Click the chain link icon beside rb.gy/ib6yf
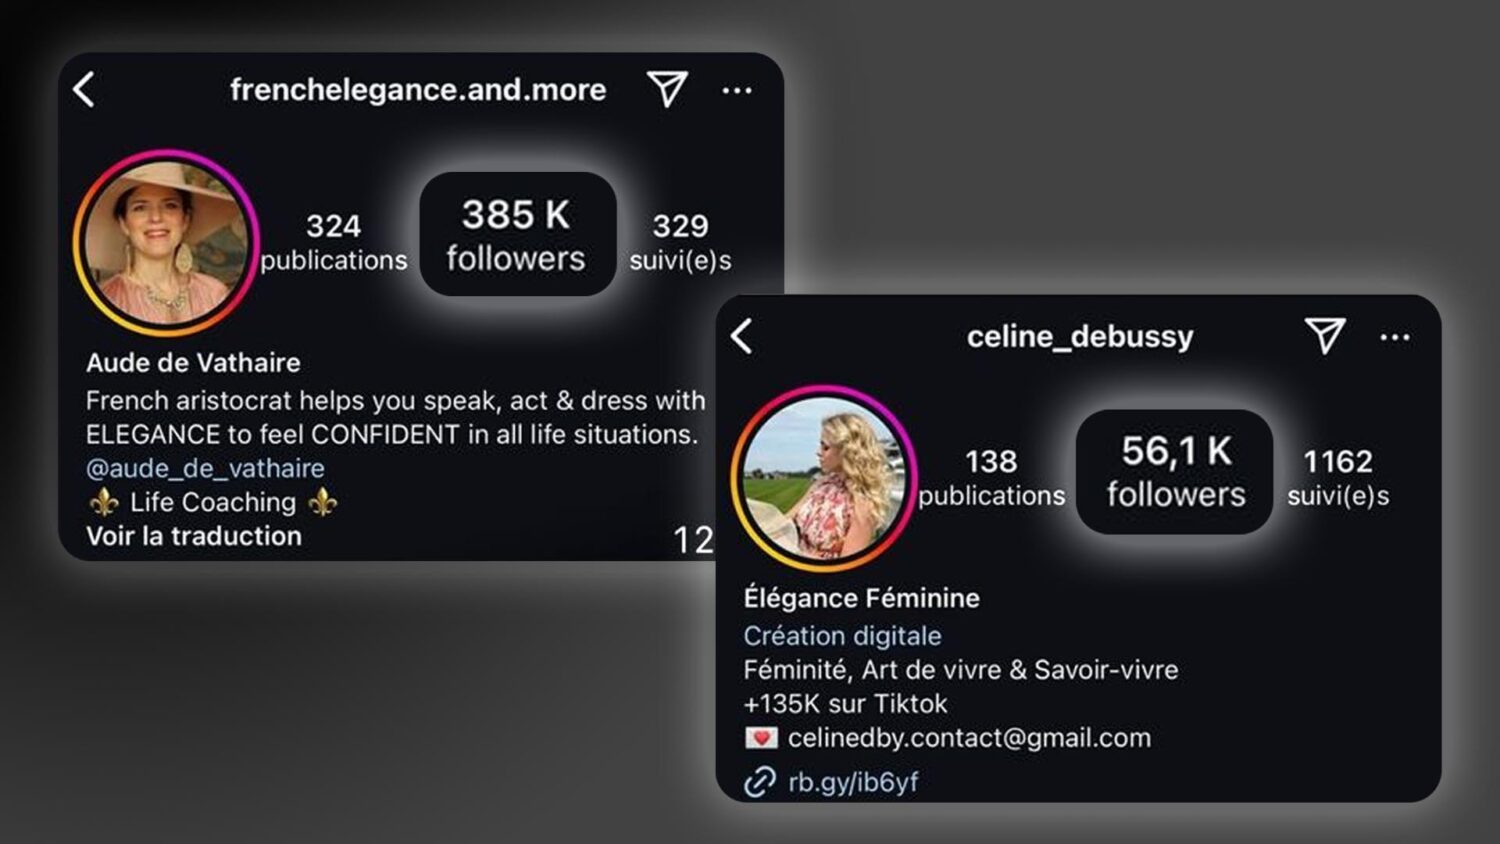This screenshot has height=844, width=1500. click(x=760, y=781)
